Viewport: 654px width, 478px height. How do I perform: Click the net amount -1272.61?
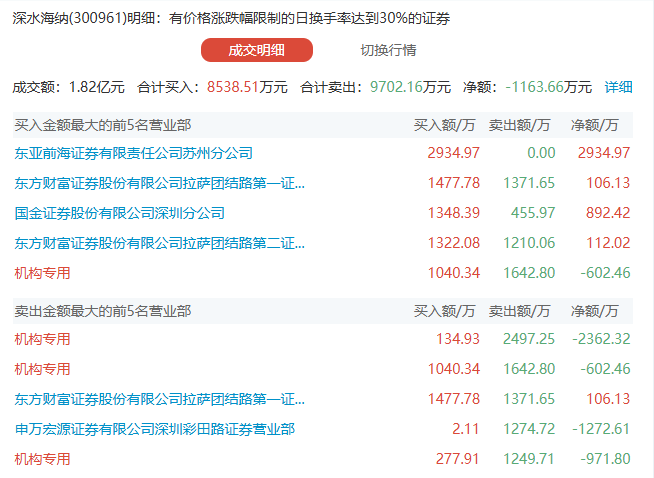point(601,429)
